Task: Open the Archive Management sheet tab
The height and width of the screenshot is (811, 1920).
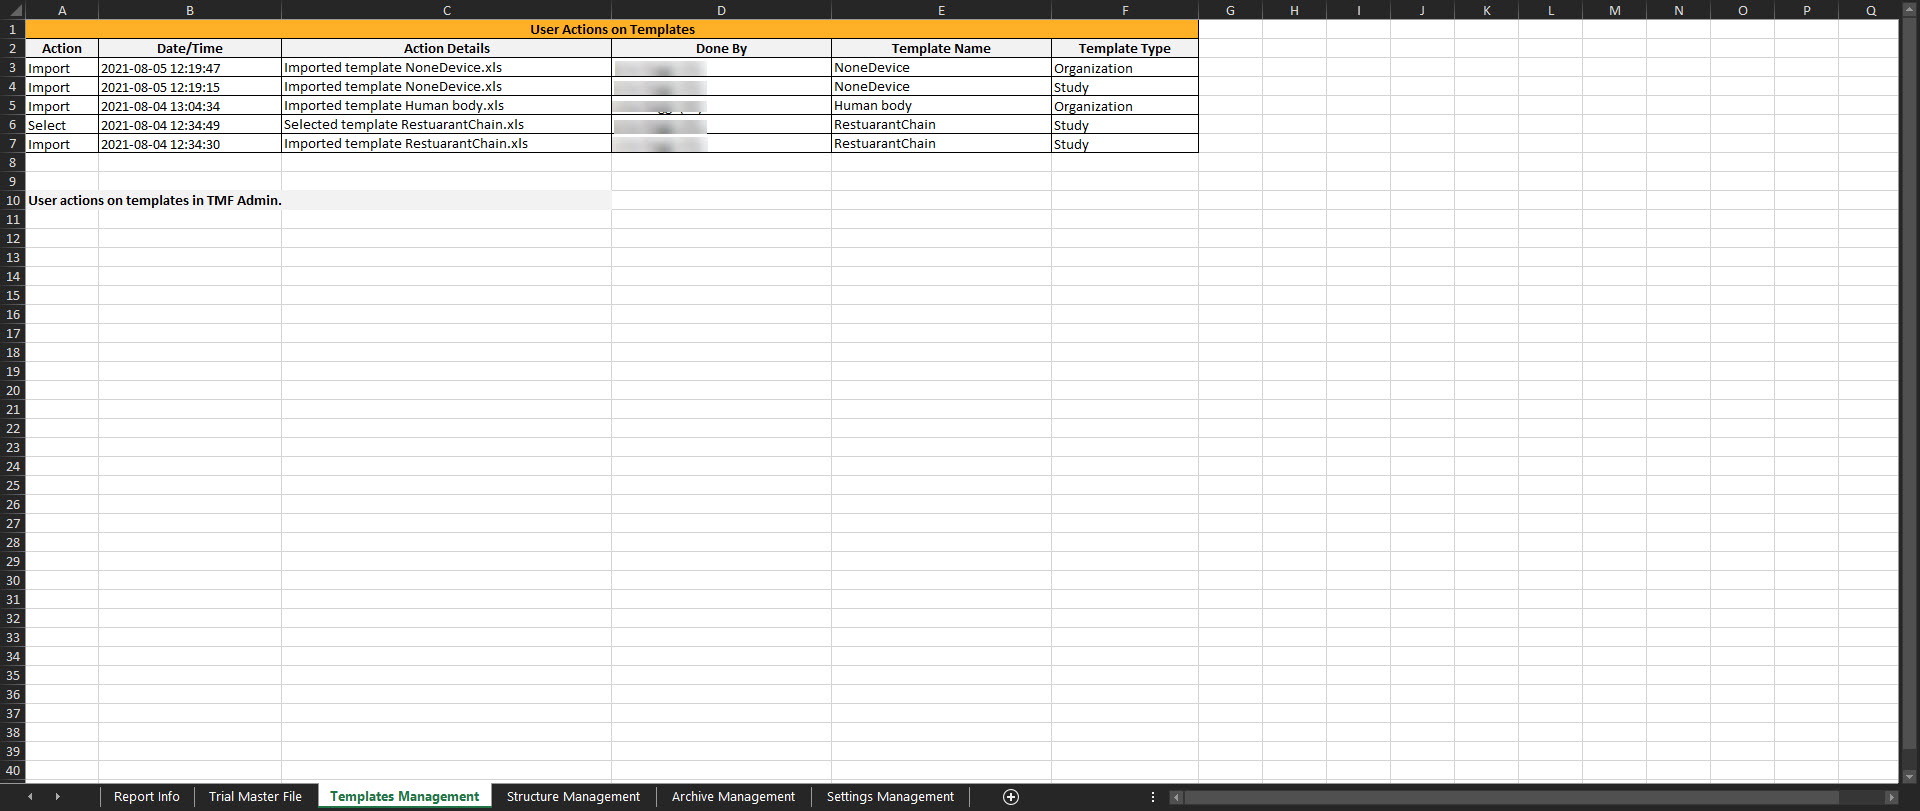Action: click(x=733, y=797)
